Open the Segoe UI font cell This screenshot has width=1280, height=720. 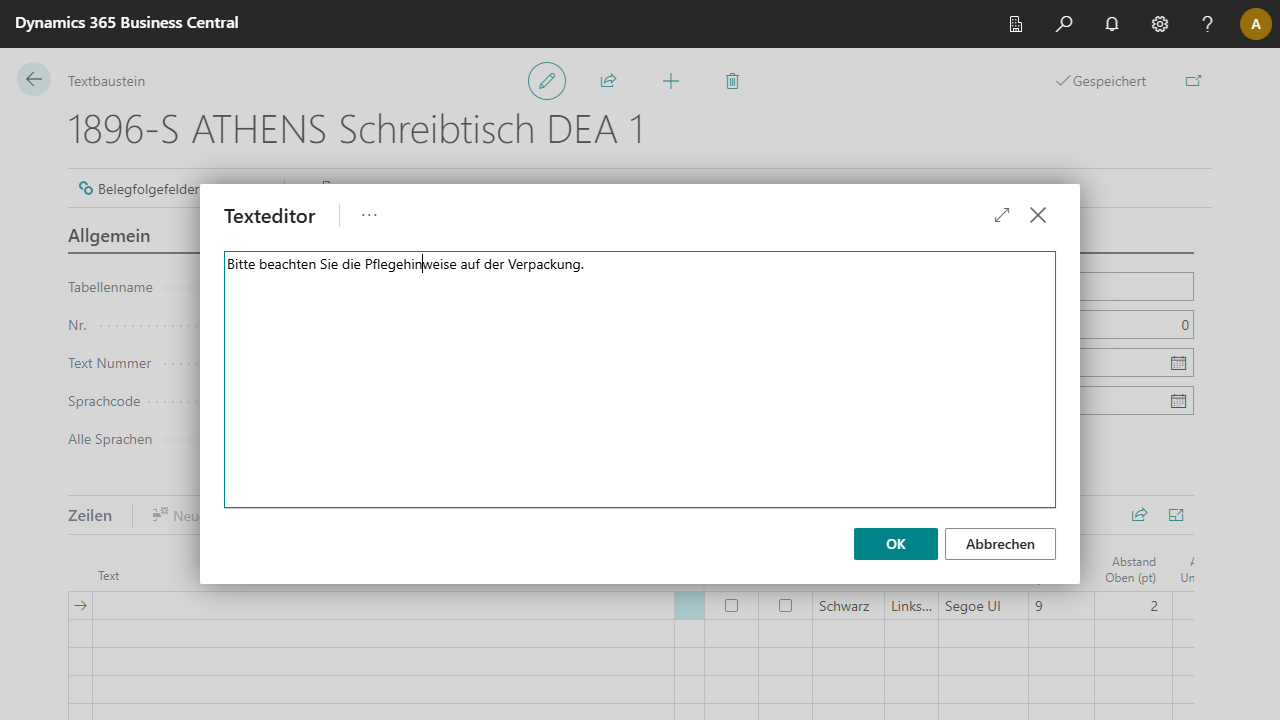tap(982, 606)
